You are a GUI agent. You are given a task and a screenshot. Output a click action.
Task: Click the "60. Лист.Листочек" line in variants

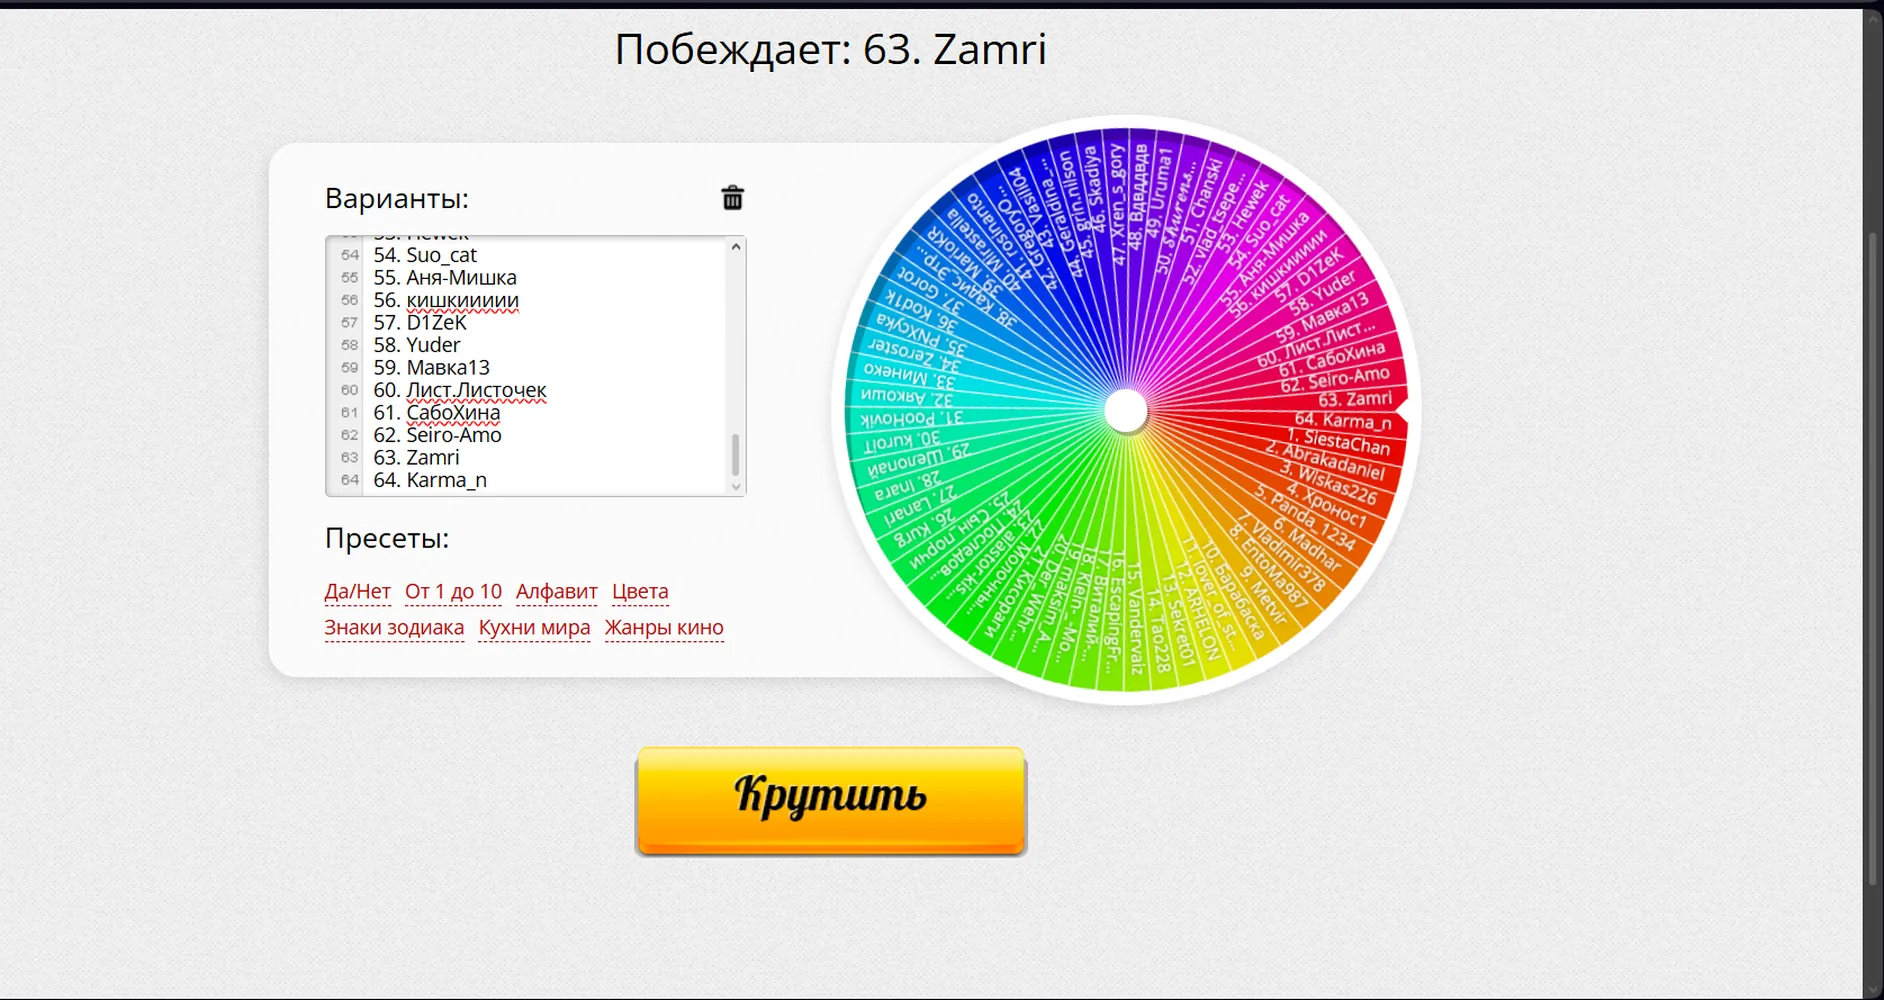[460, 390]
